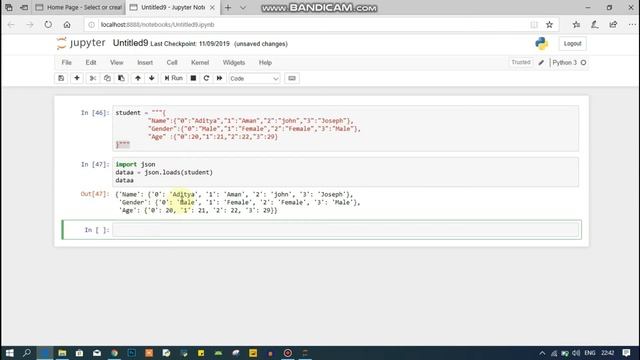
Task: Show tab previews chevron
Action: point(243,8)
